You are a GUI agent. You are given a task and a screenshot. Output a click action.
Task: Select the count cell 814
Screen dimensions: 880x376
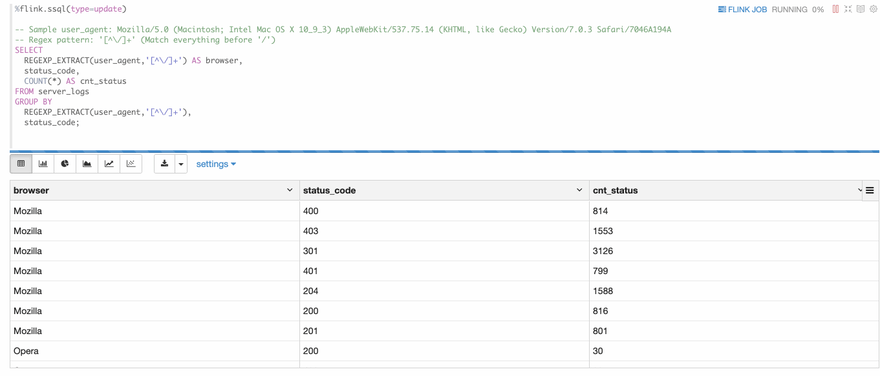click(x=734, y=211)
